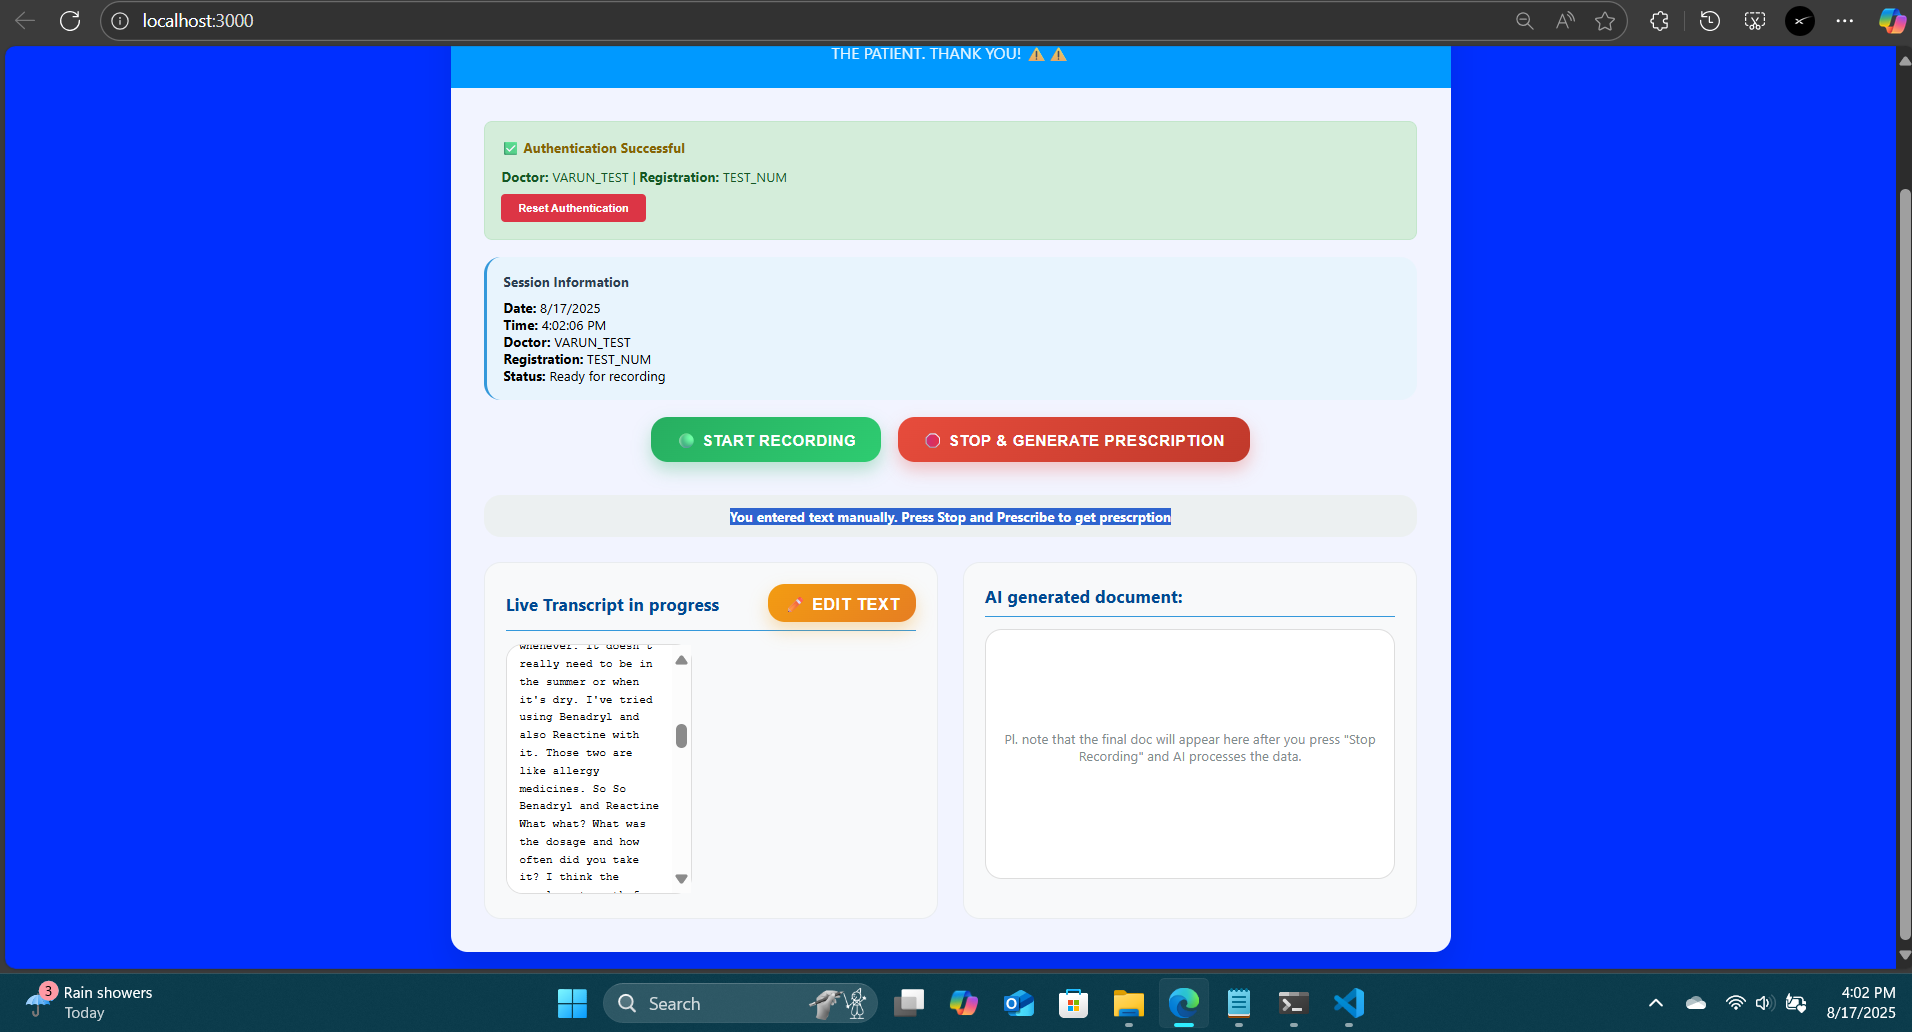Launch Visual Studio Code from the taskbar
1912x1032 pixels.
[1348, 1003]
